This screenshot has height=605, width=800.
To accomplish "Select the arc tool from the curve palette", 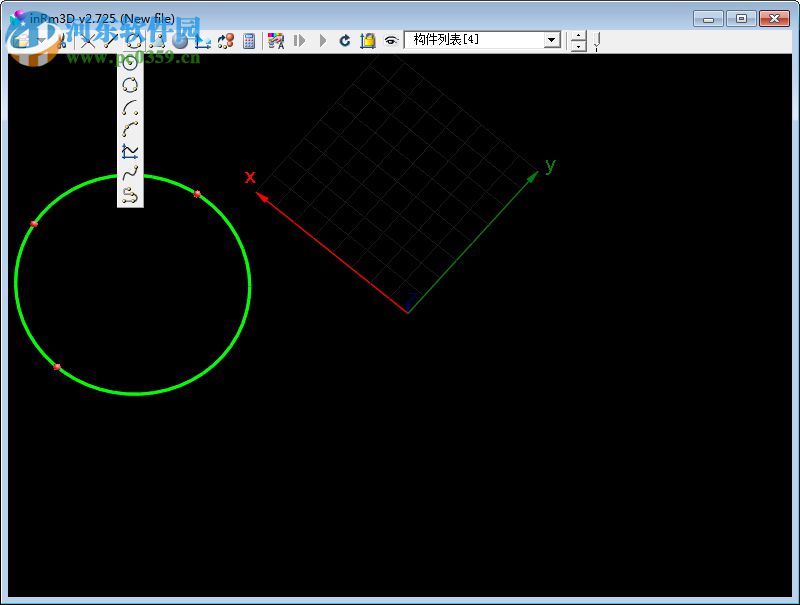I will [129, 108].
